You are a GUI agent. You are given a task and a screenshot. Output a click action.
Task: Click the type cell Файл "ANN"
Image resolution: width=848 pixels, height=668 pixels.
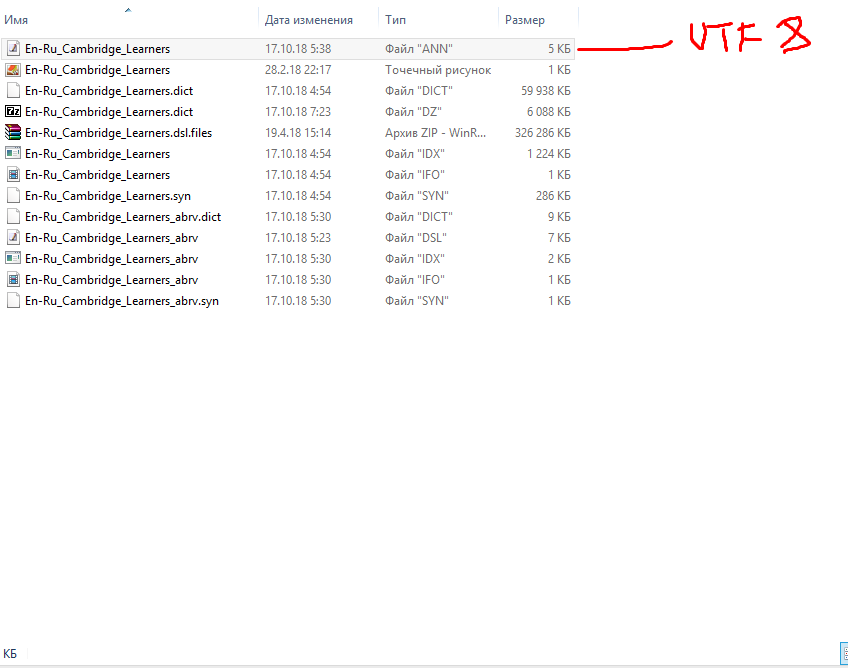click(x=419, y=49)
